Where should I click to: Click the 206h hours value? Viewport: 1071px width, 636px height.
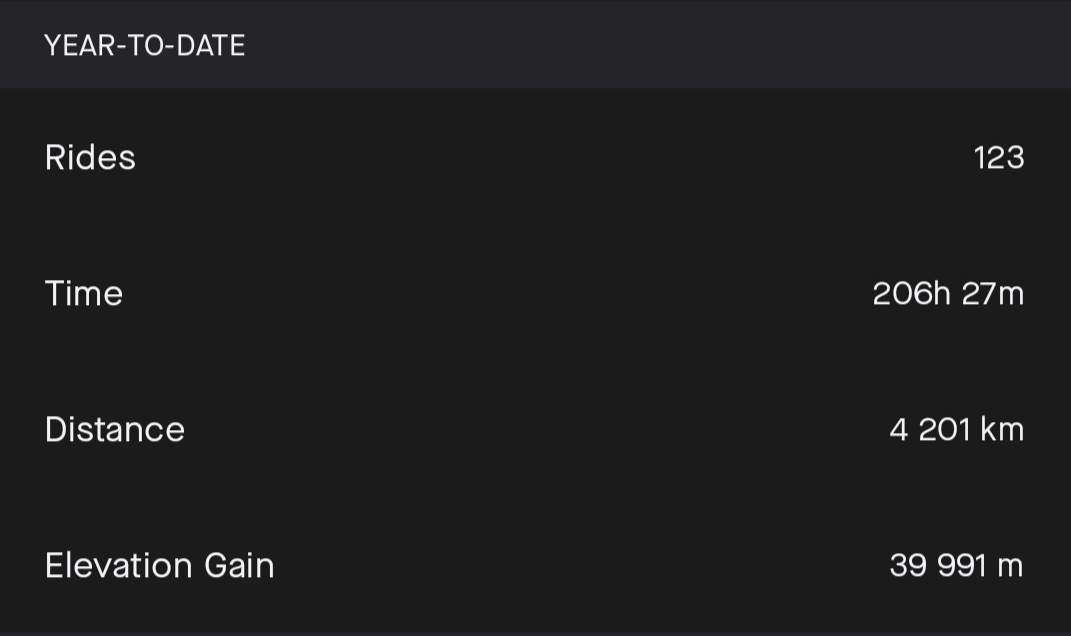tap(911, 294)
